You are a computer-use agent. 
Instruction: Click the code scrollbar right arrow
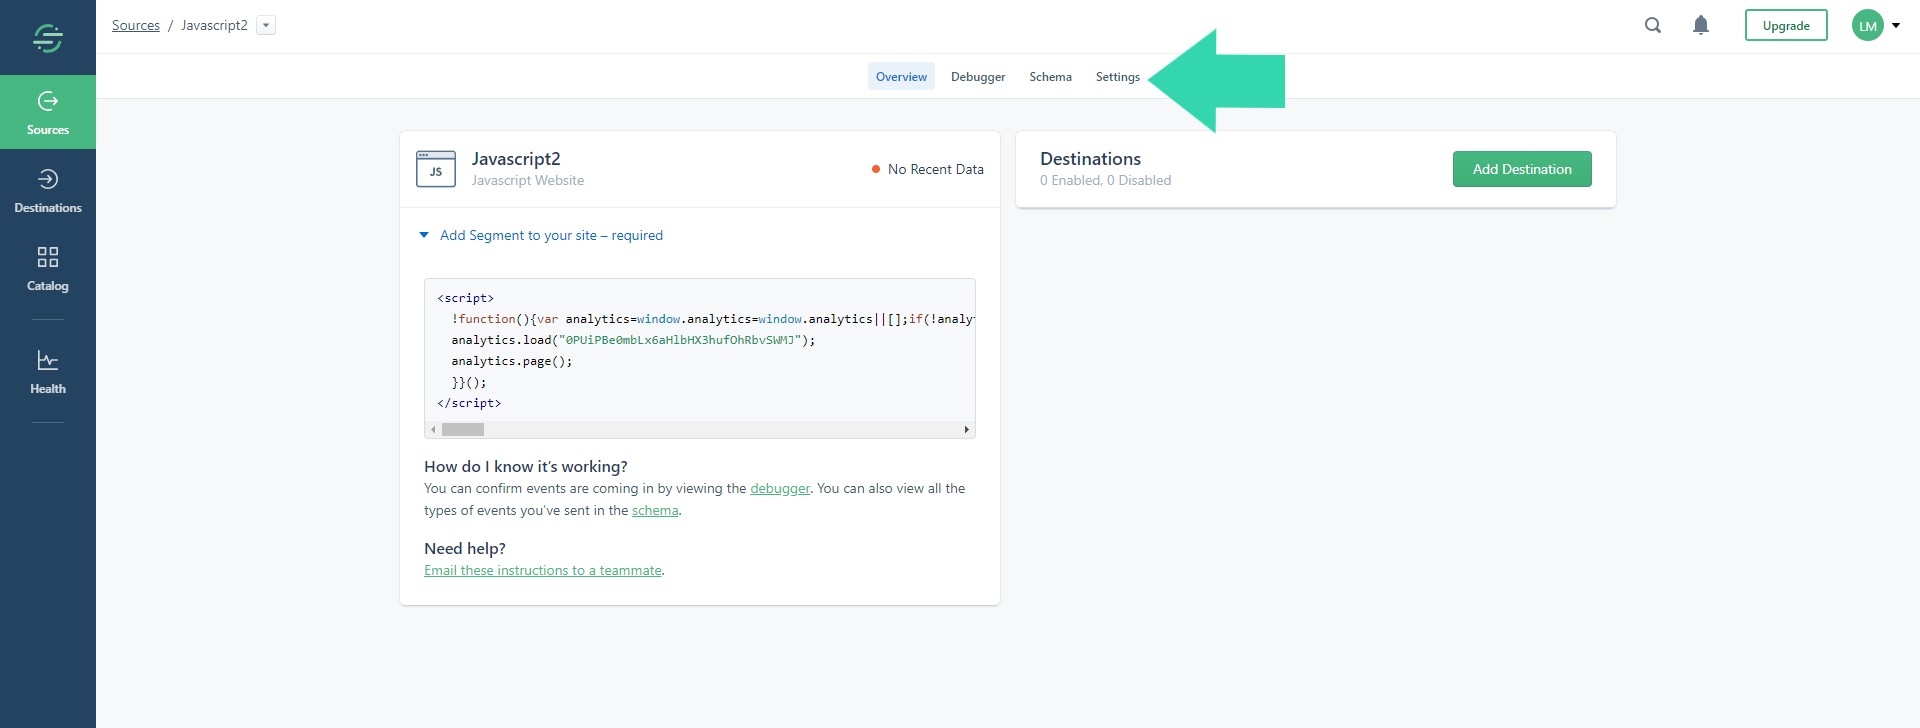(966, 430)
